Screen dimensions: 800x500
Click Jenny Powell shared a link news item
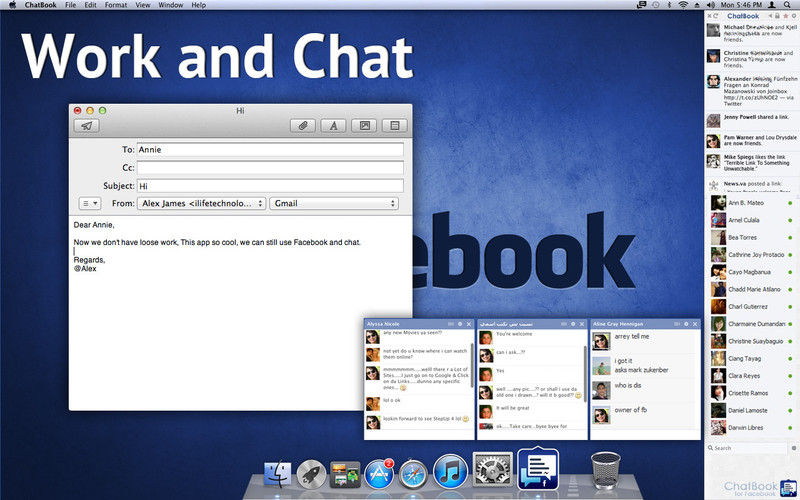click(752, 120)
